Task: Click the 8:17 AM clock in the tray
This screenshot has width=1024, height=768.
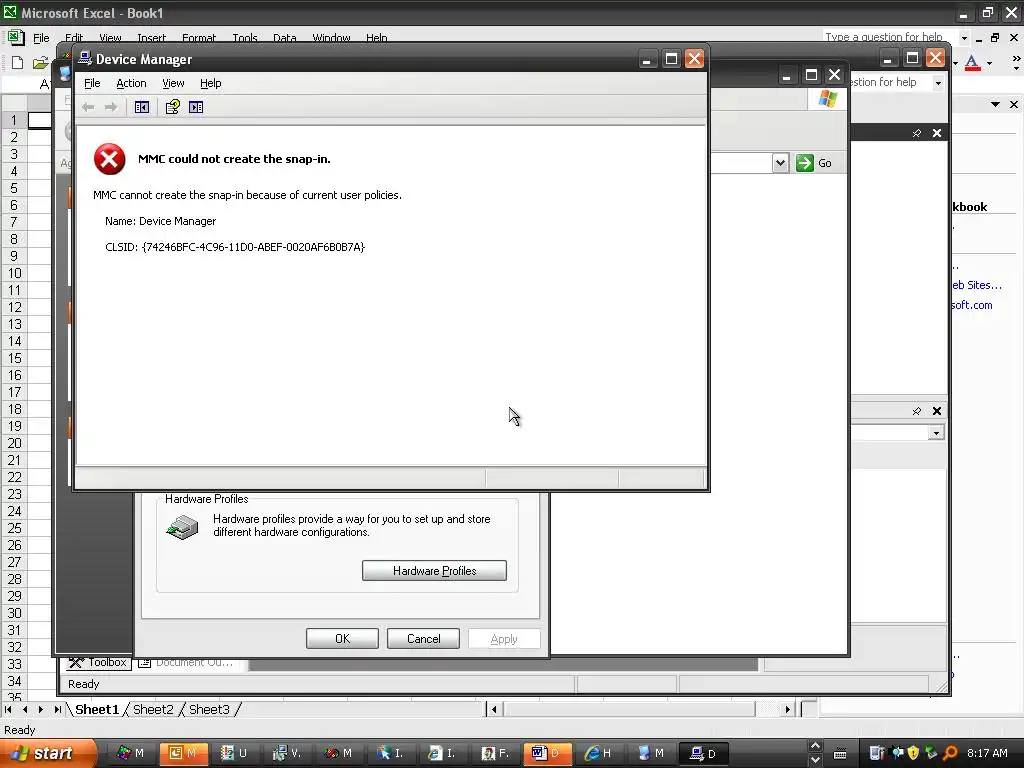Action: pyautogui.click(x=987, y=753)
